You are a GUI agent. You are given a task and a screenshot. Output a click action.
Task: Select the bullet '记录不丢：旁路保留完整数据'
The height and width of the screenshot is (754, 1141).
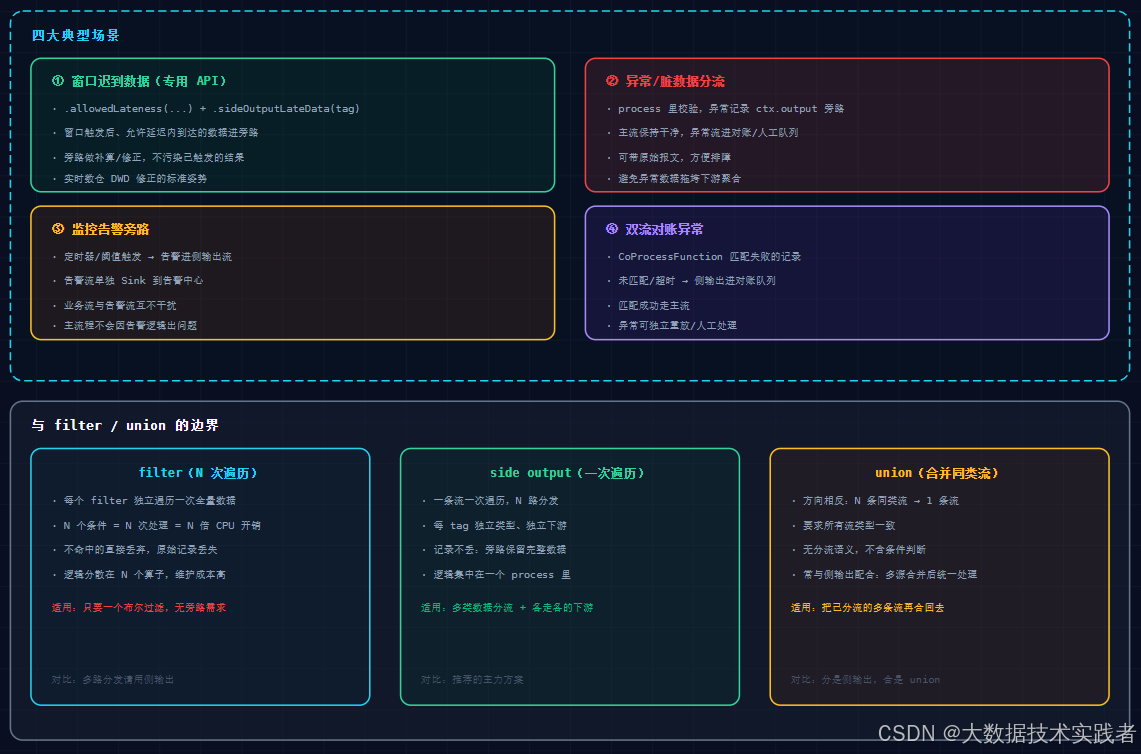point(499,549)
